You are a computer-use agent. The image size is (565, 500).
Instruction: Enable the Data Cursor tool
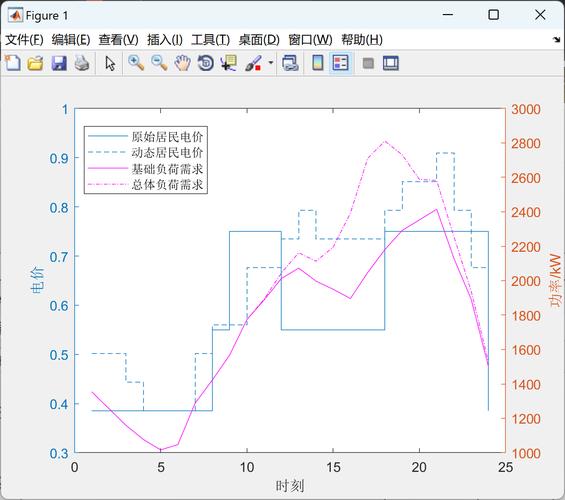[x=229, y=63]
